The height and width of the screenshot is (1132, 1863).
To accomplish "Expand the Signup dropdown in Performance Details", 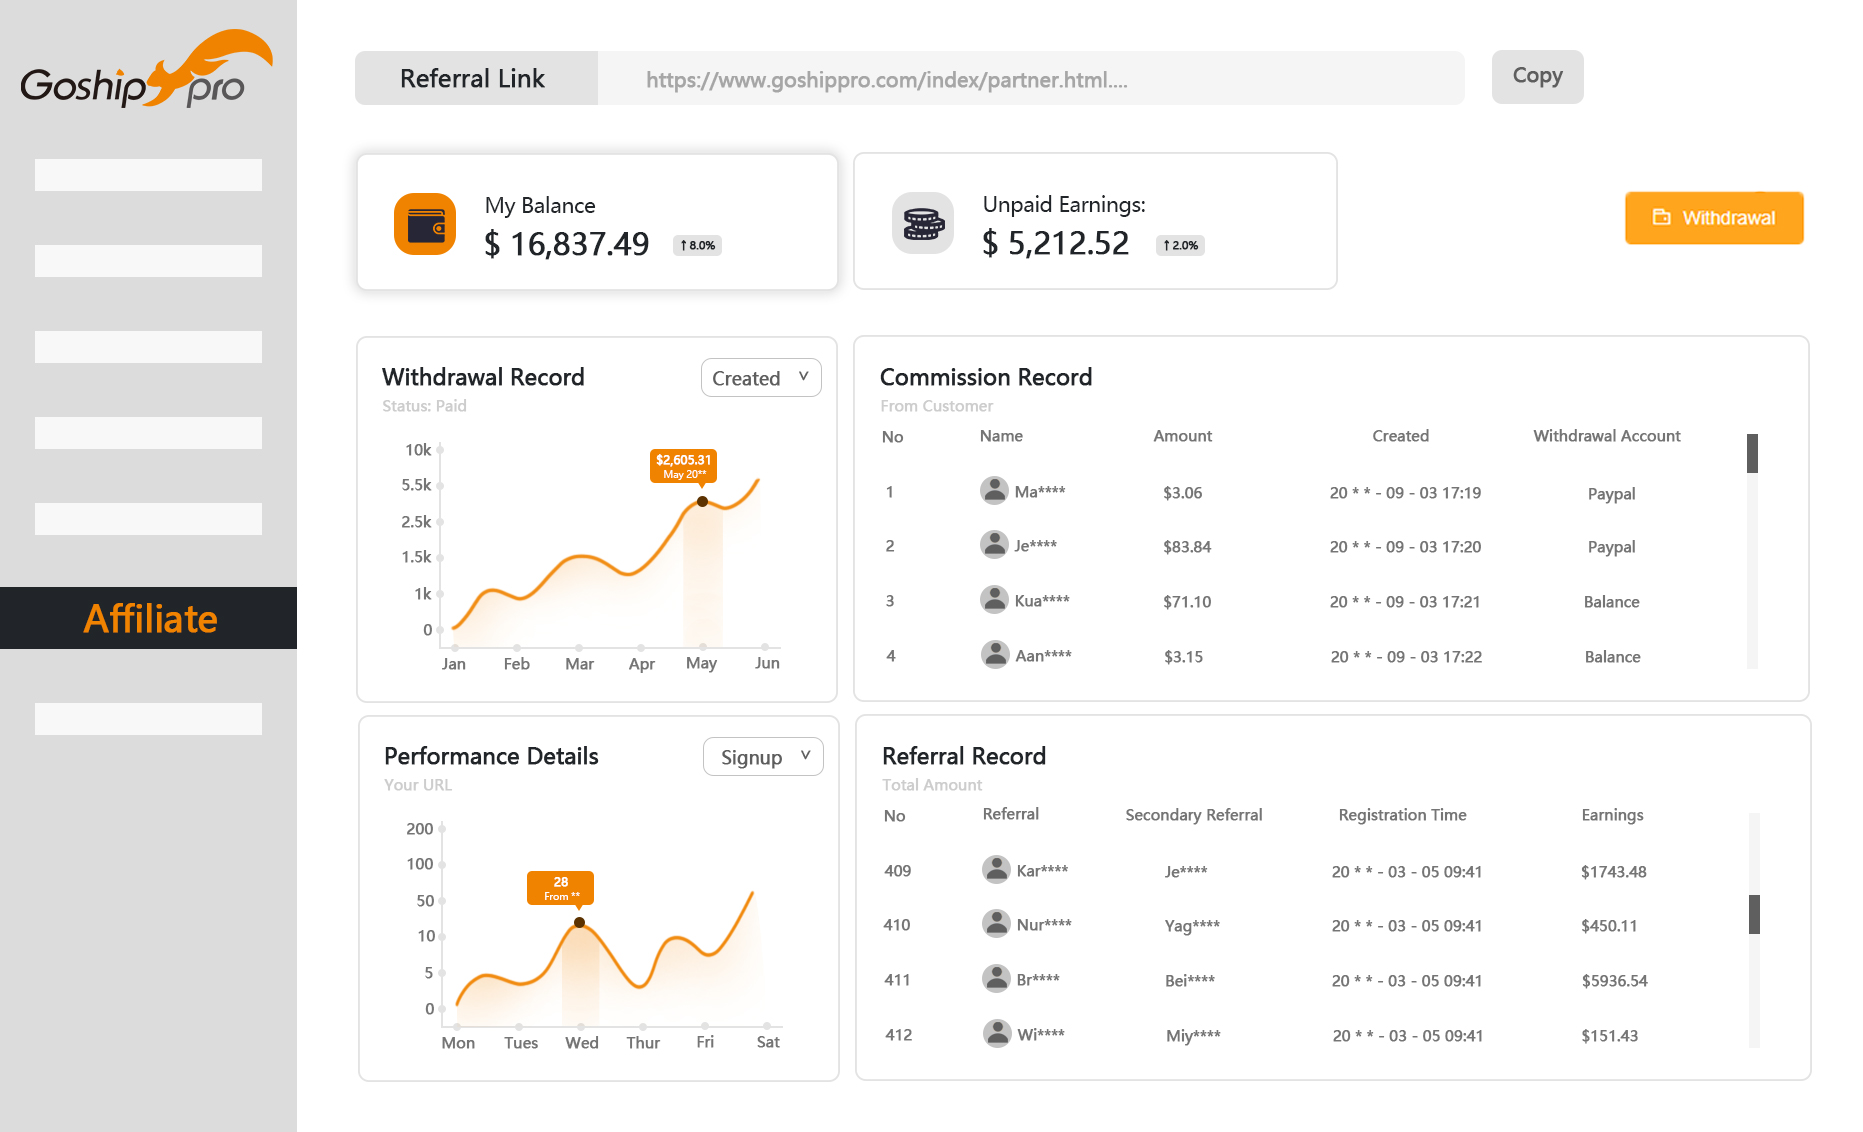I will point(763,757).
